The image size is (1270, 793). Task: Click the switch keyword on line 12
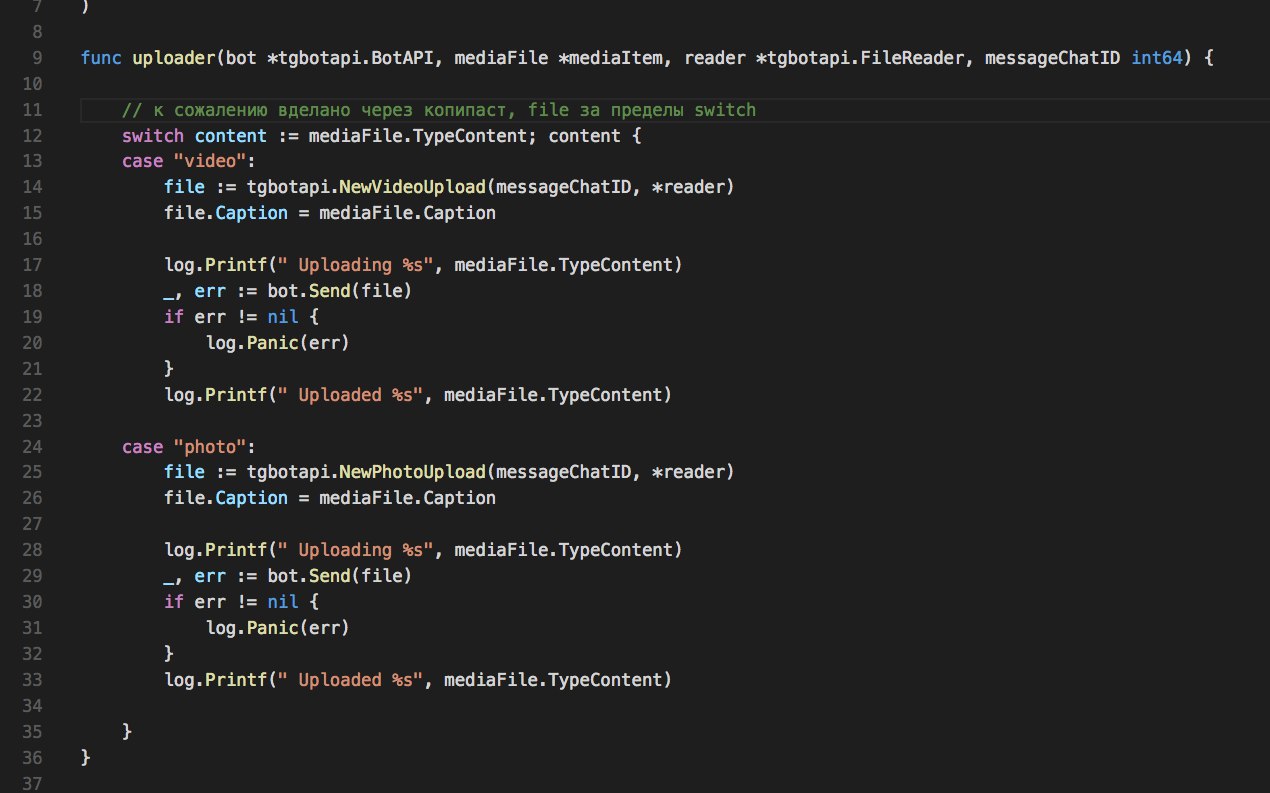click(x=153, y=136)
